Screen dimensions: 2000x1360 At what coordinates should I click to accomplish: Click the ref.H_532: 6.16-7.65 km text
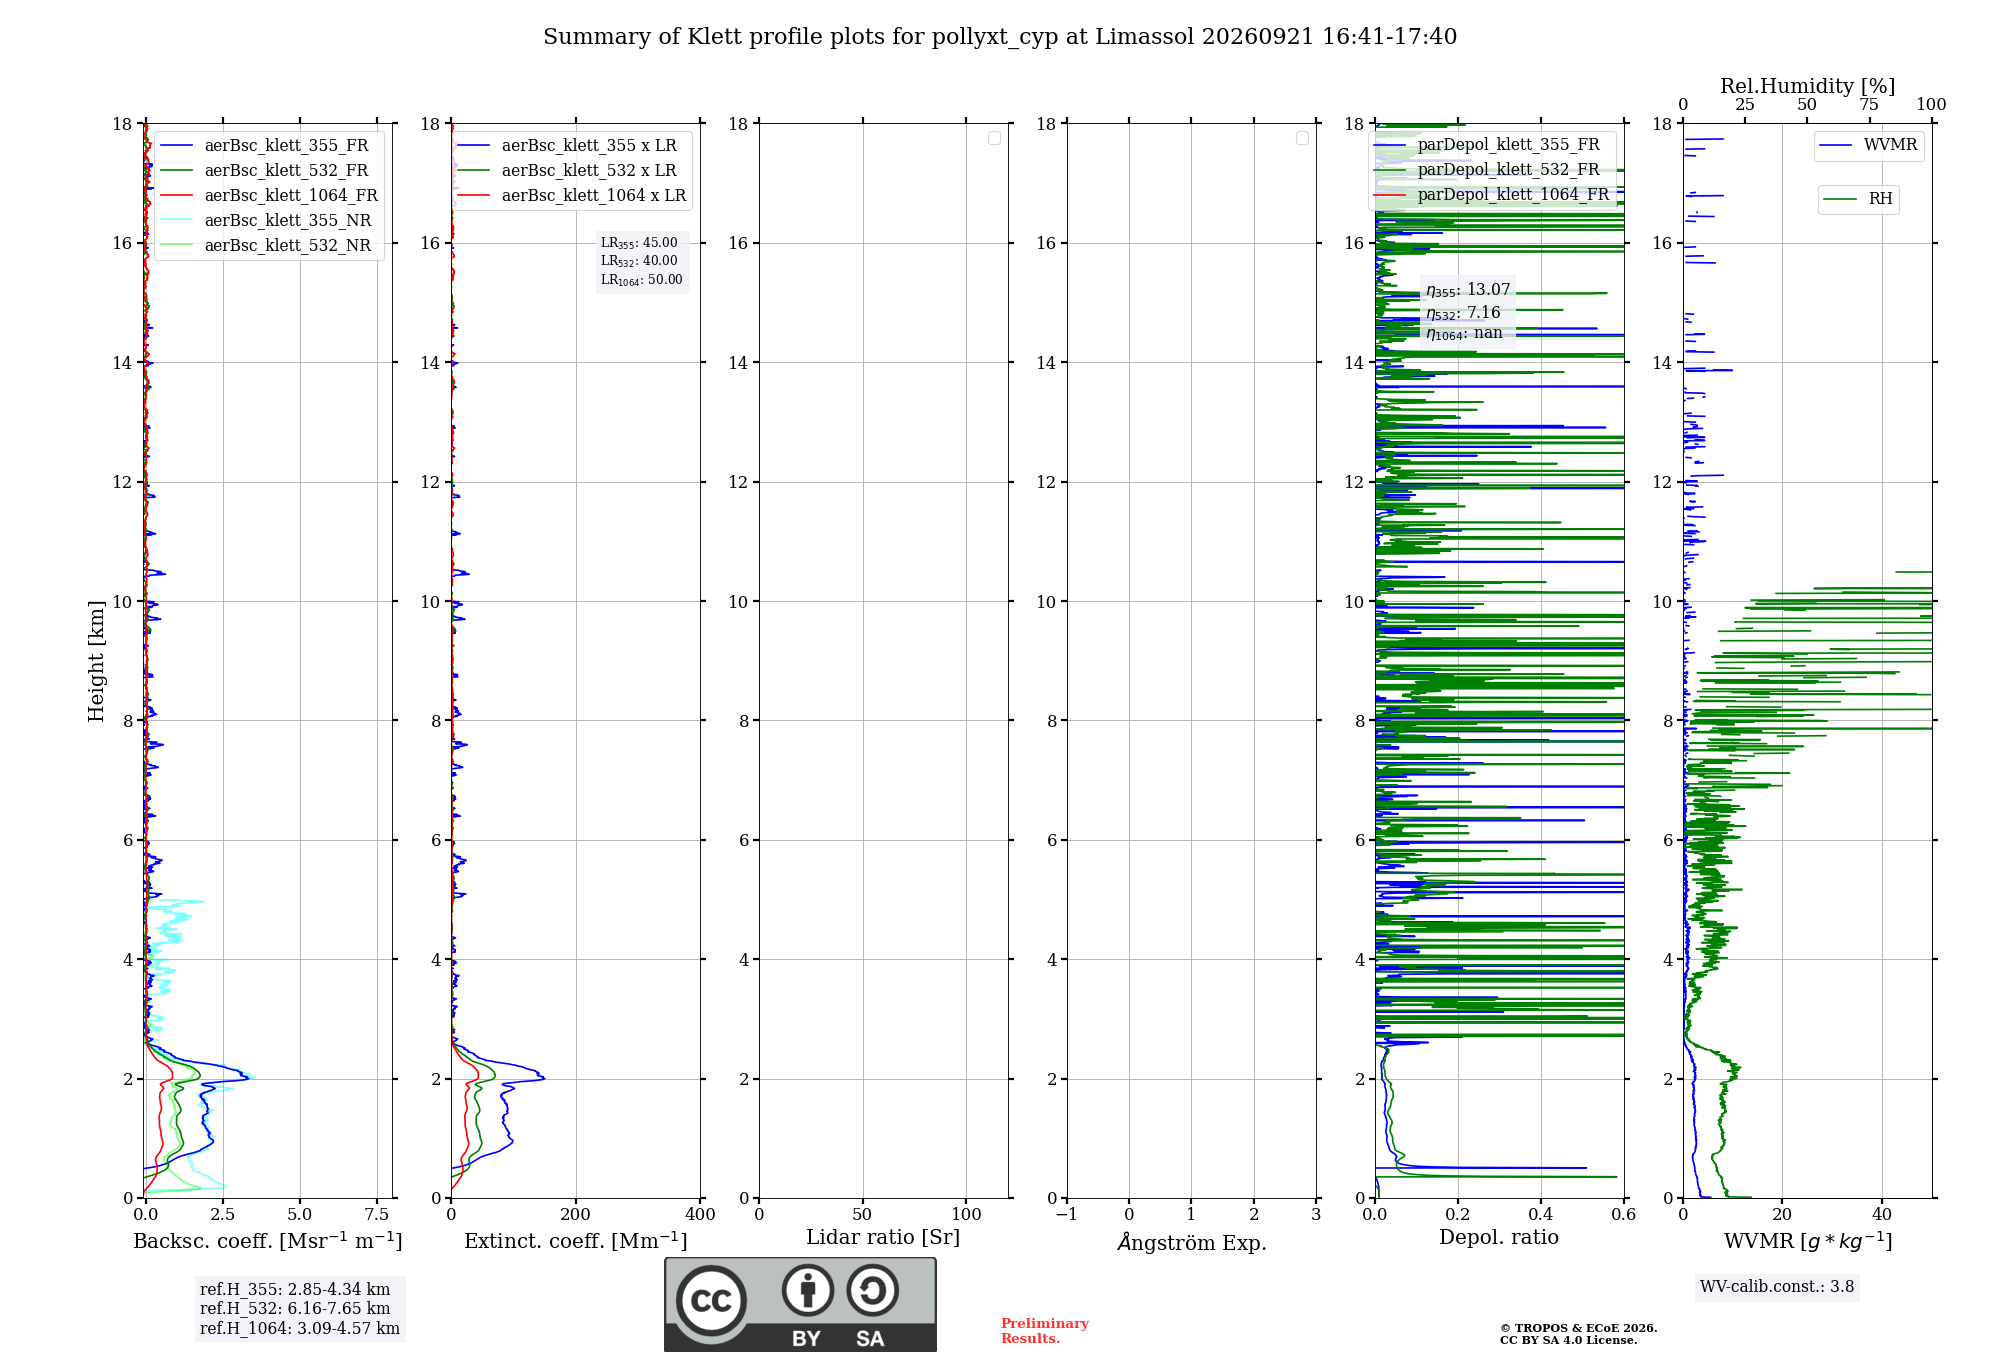[295, 1309]
